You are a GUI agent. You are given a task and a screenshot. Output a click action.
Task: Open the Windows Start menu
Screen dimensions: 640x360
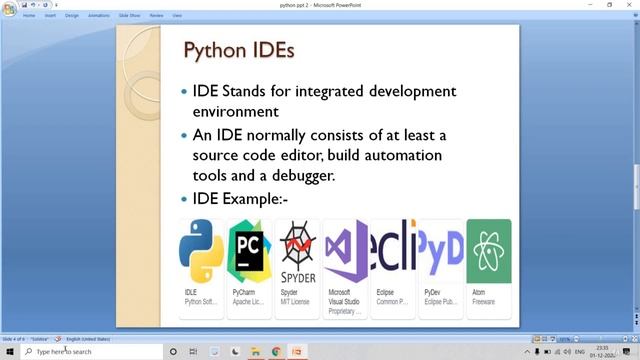10,351
